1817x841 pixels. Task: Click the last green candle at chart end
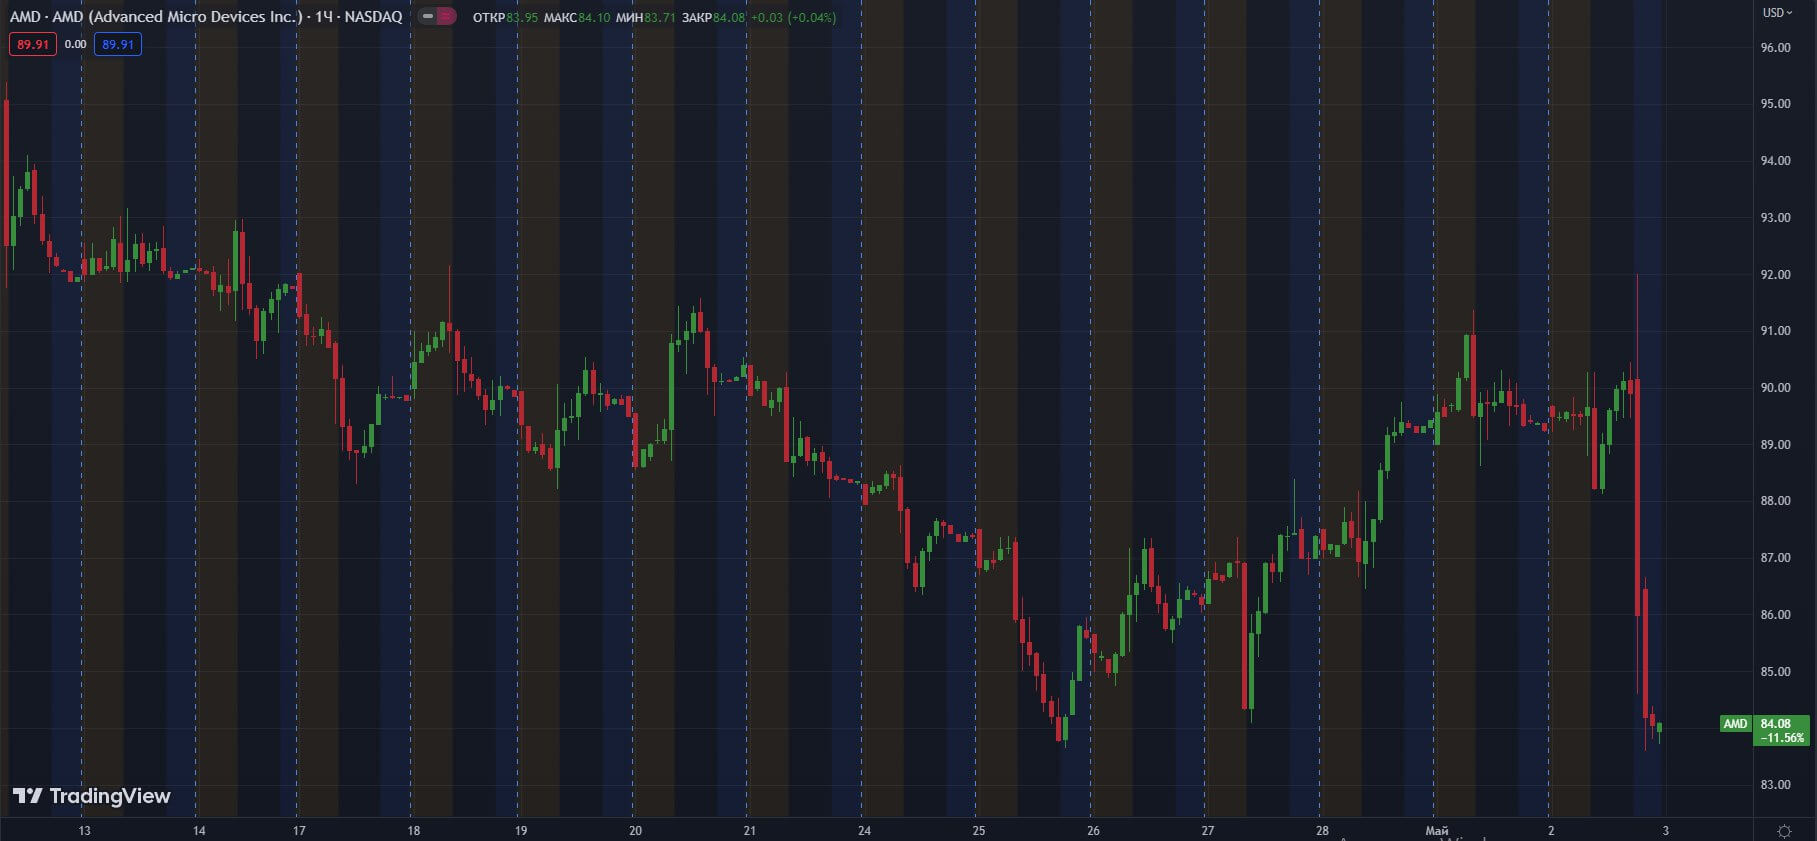pyautogui.click(x=1660, y=729)
